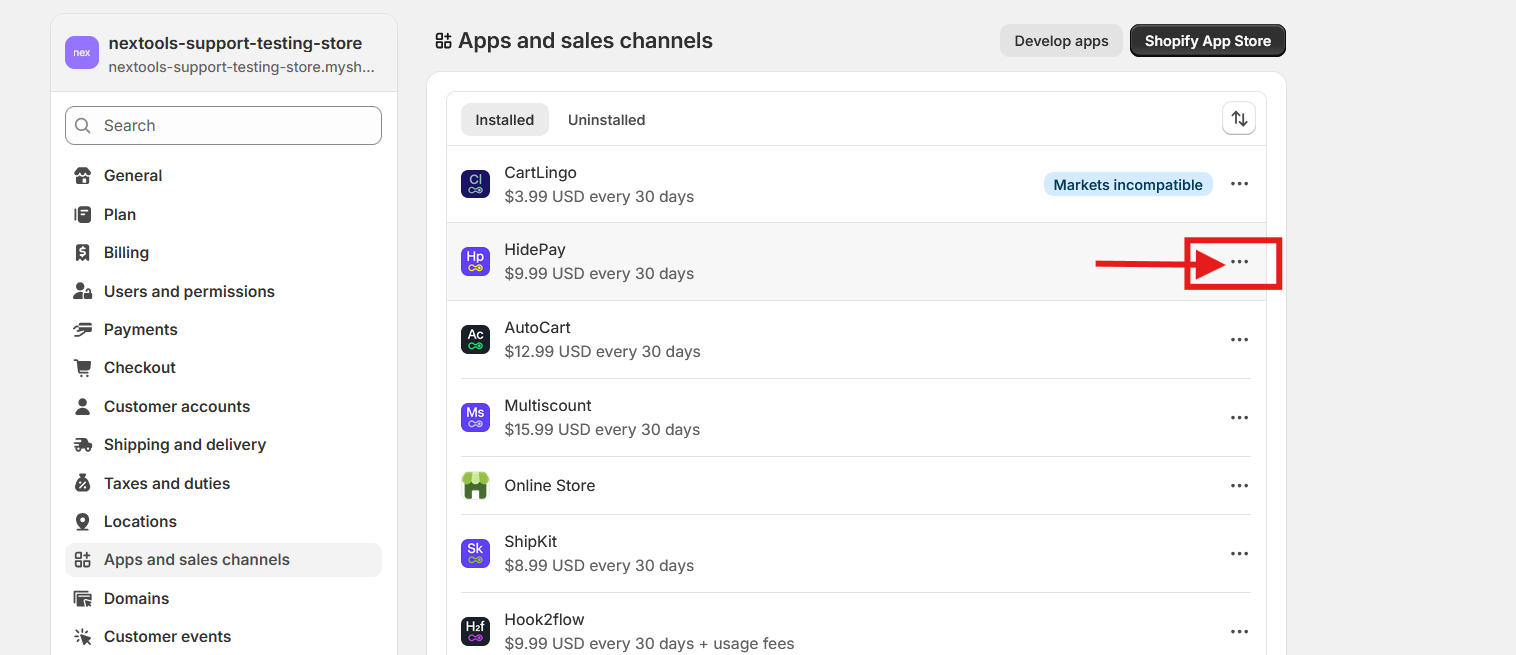Select the Installed tab
This screenshot has width=1516, height=655.
click(504, 120)
